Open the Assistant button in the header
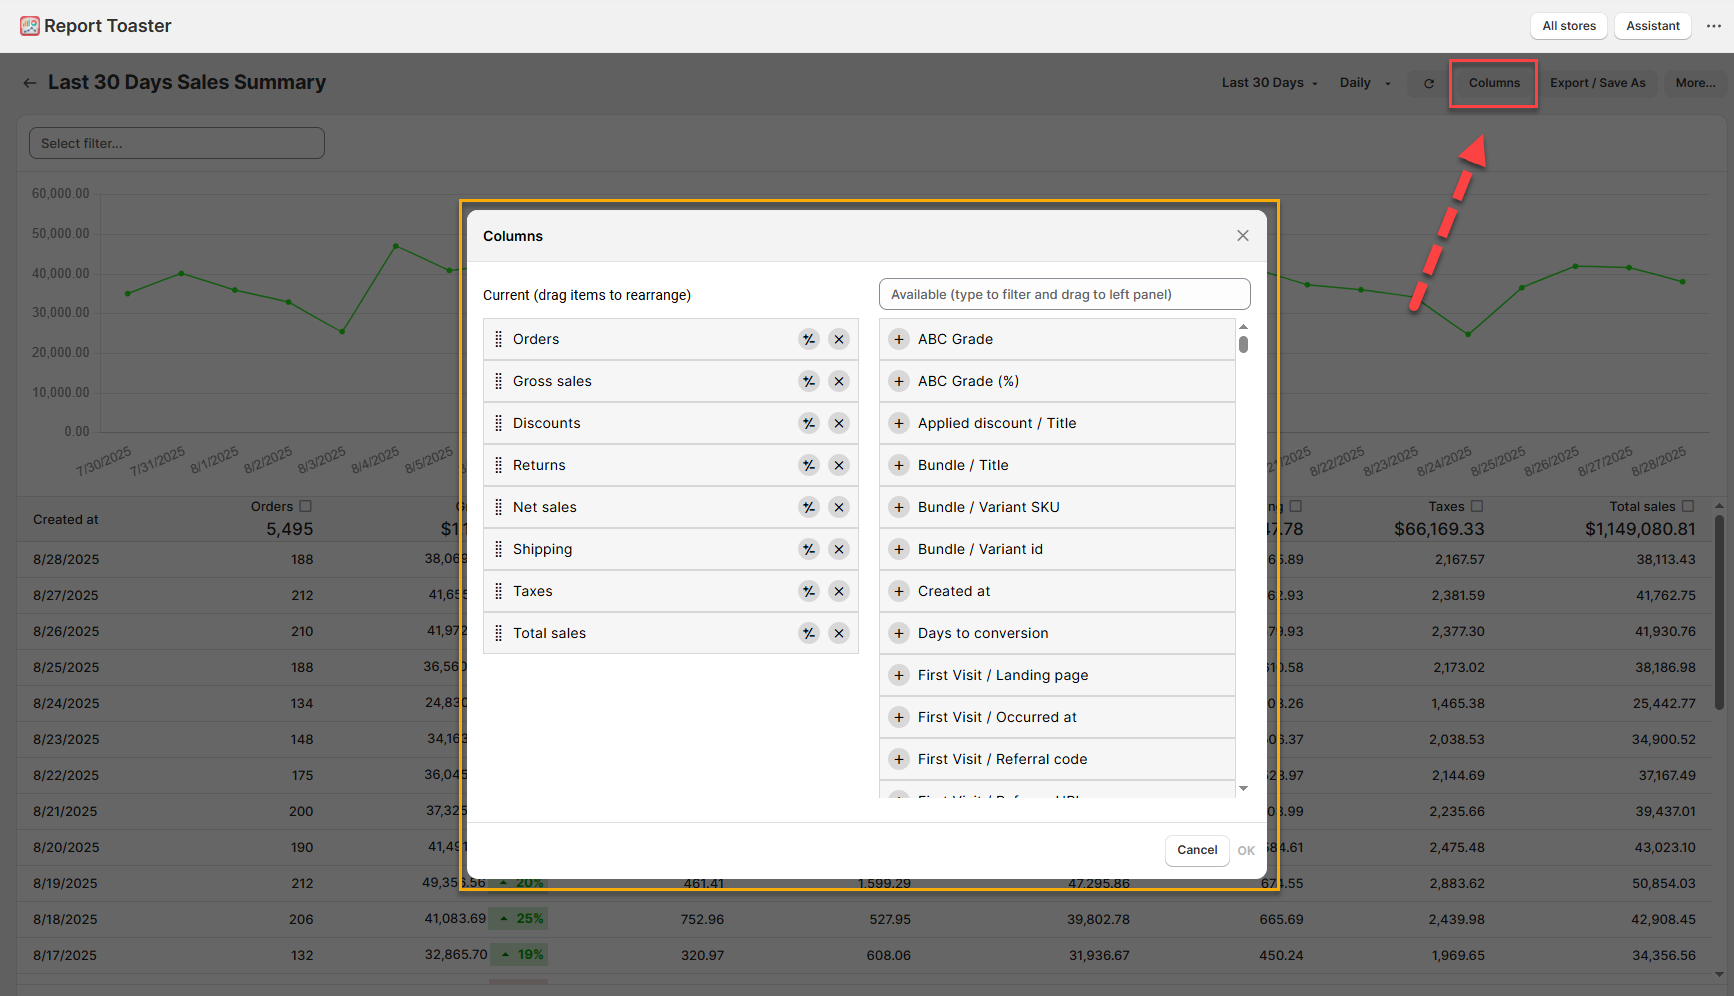1734x996 pixels. pyautogui.click(x=1652, y=26)
